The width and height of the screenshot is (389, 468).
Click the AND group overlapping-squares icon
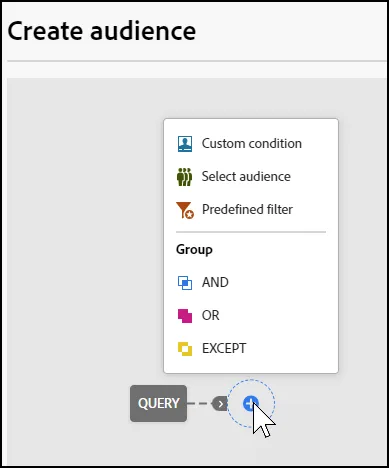(185, 283)
